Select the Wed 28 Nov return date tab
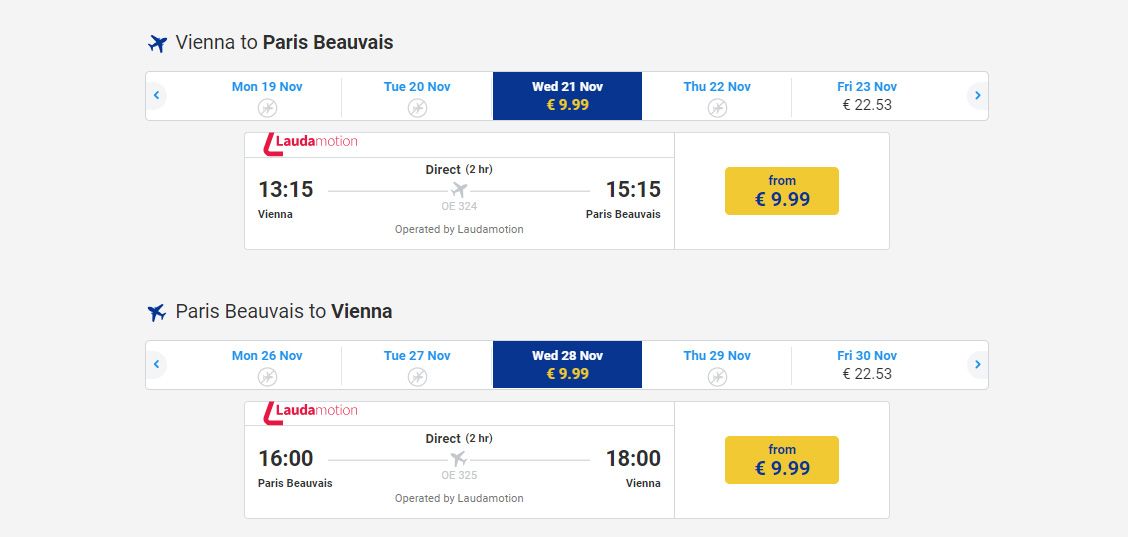The height and width of the screenshot is (537, 1128). point(567,365)
